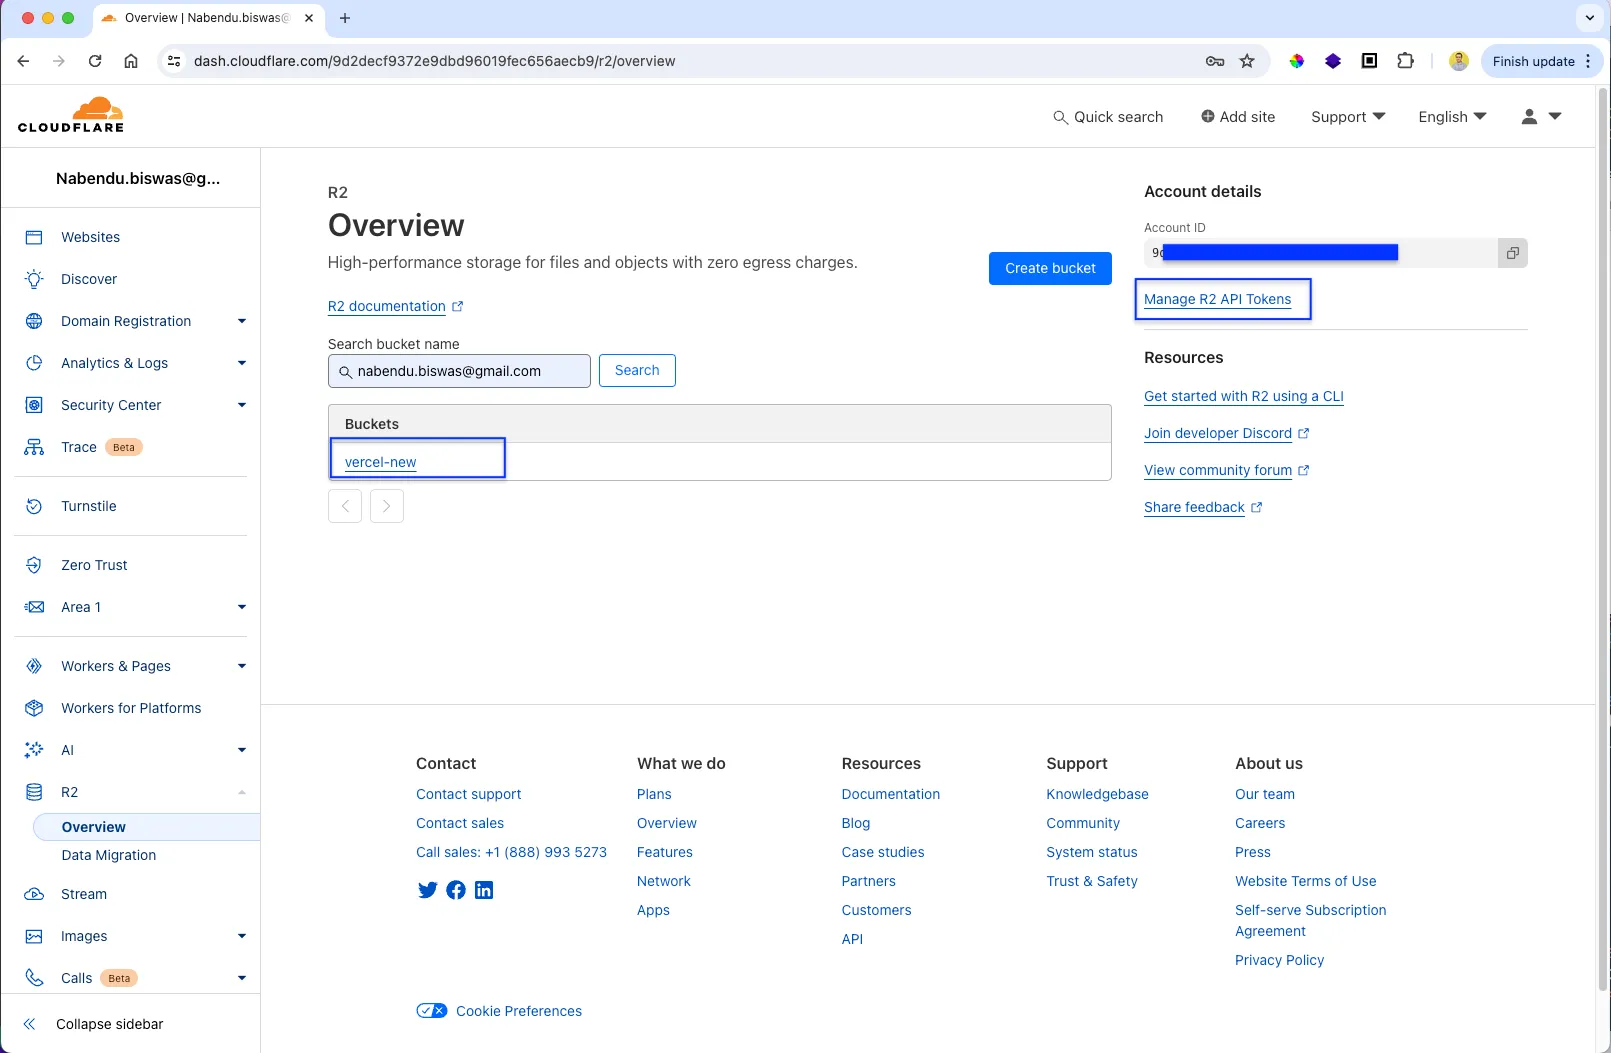1611x1053 pixels.
Task: Click the Calls phone icon
Action: [x=34, y=978]
